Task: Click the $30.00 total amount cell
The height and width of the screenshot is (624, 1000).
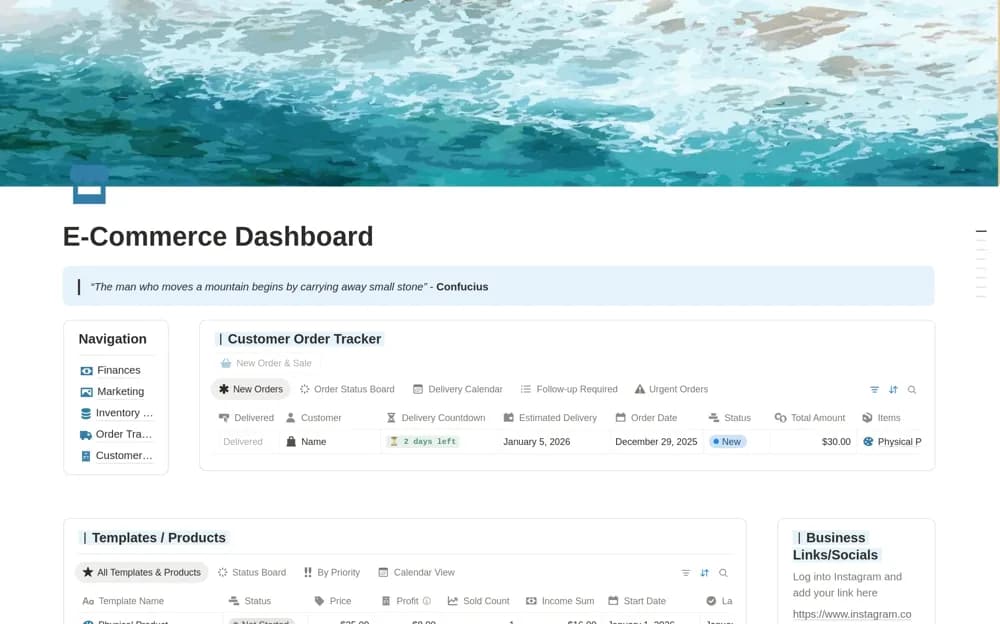Action: [x=836, y=442]
